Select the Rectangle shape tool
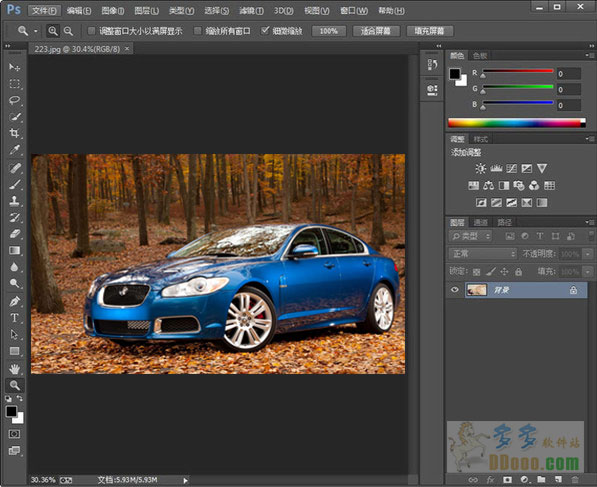 pos(14,351)
